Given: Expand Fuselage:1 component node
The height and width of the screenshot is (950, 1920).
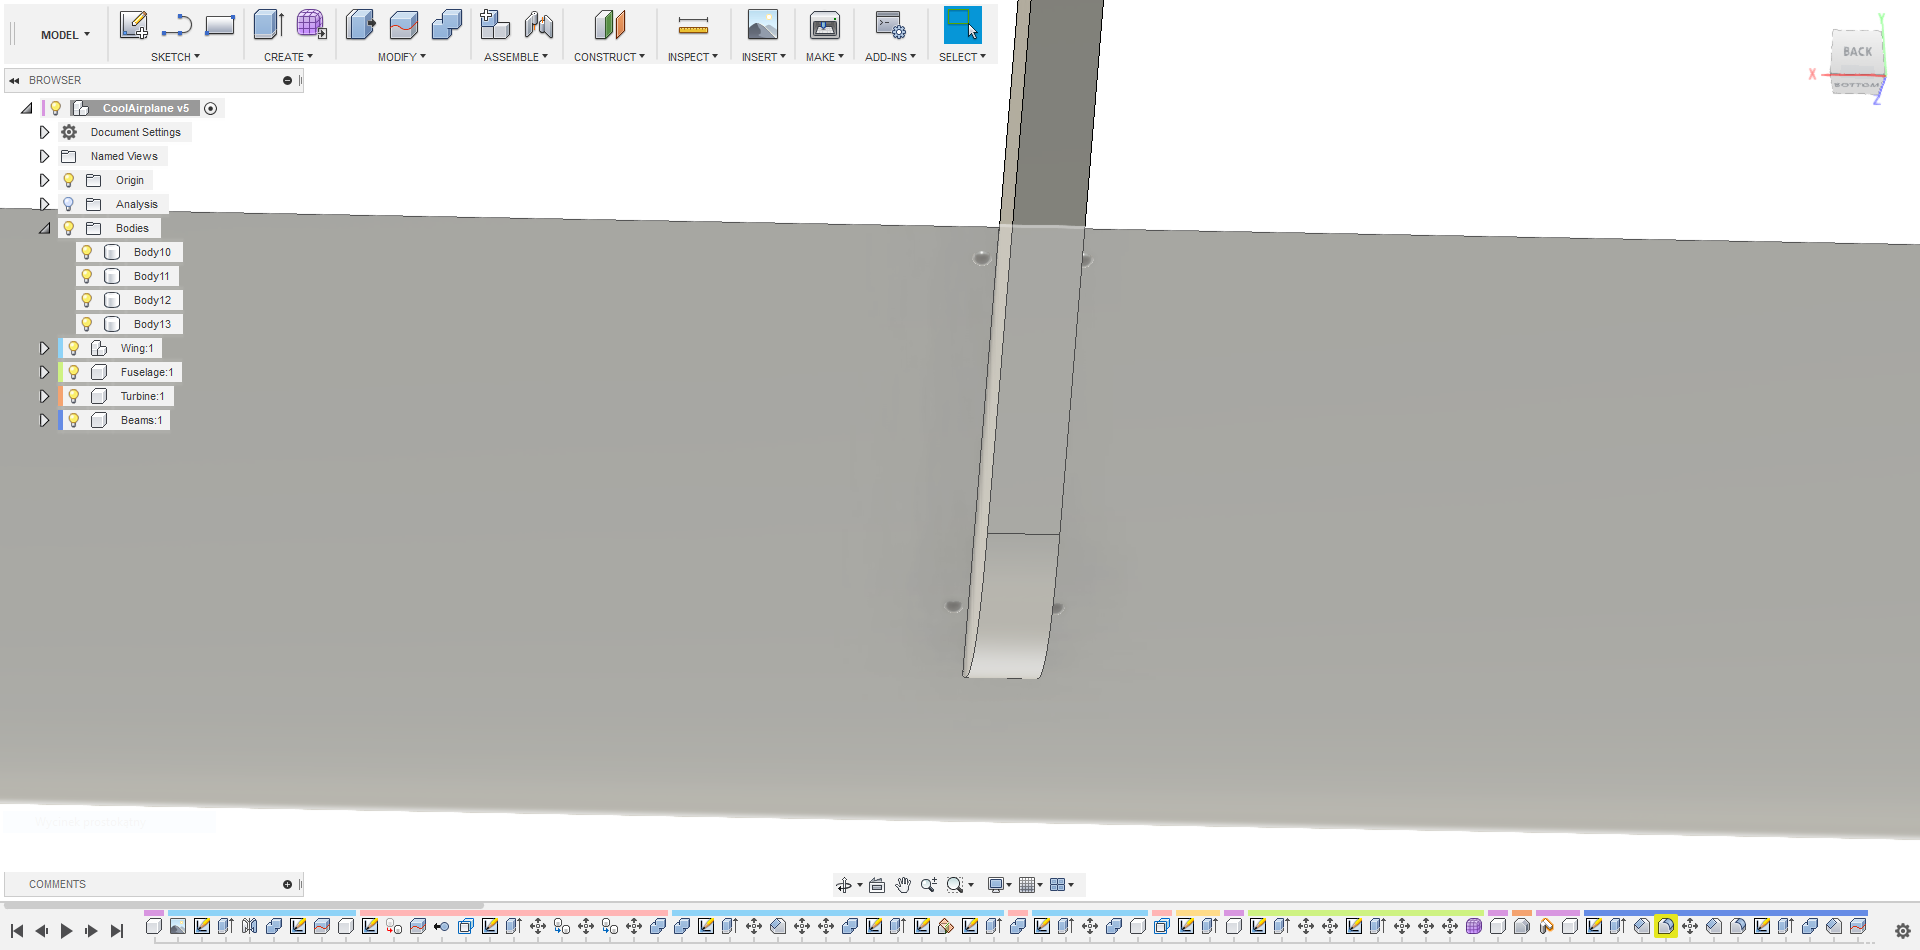Looking at the screenshot, I should [x=44, y=372].
